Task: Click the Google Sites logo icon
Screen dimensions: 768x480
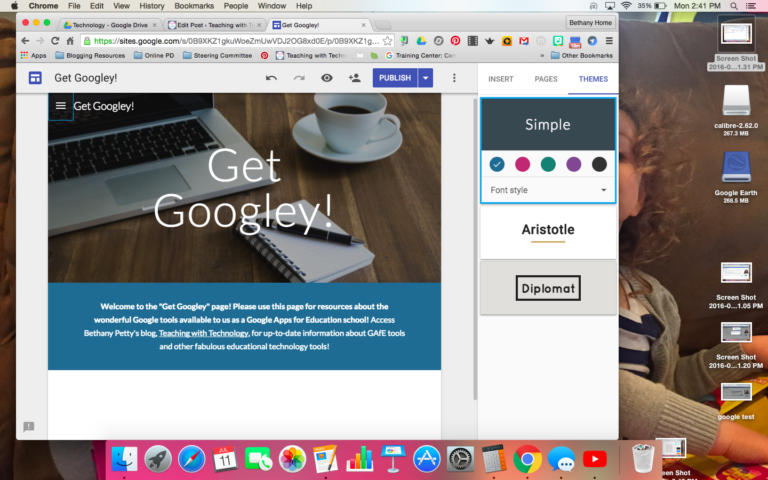Action: (x=35, y=78)
